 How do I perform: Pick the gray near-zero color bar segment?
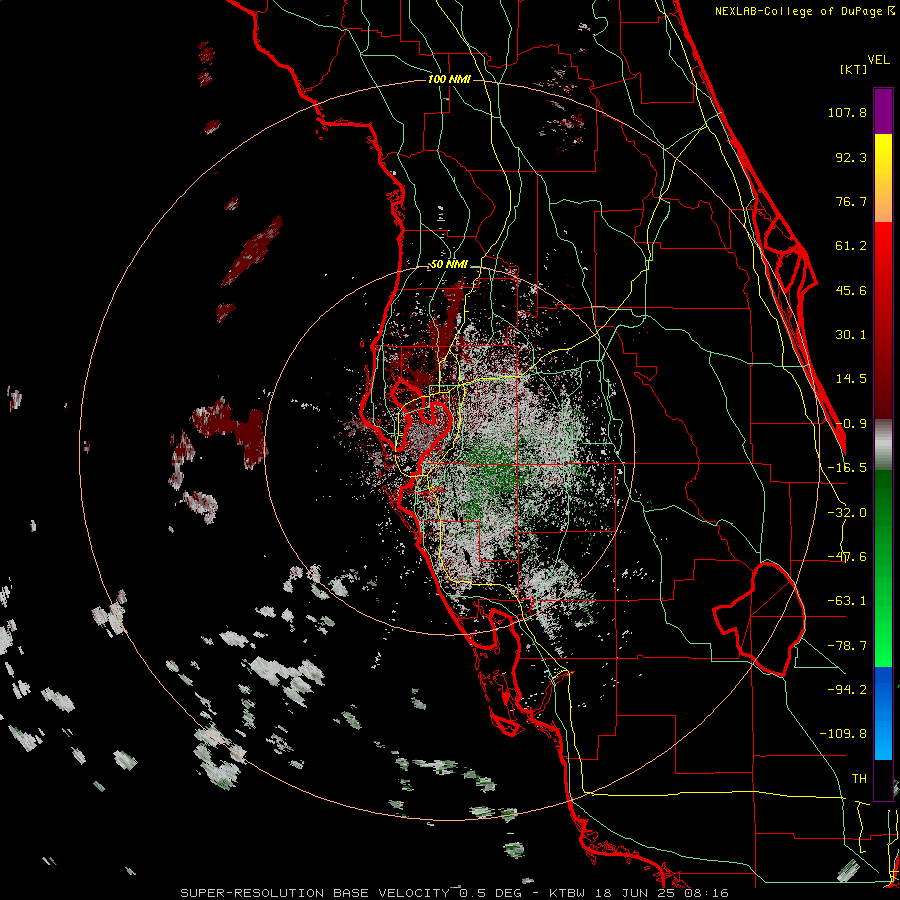[x=883, y=444]
